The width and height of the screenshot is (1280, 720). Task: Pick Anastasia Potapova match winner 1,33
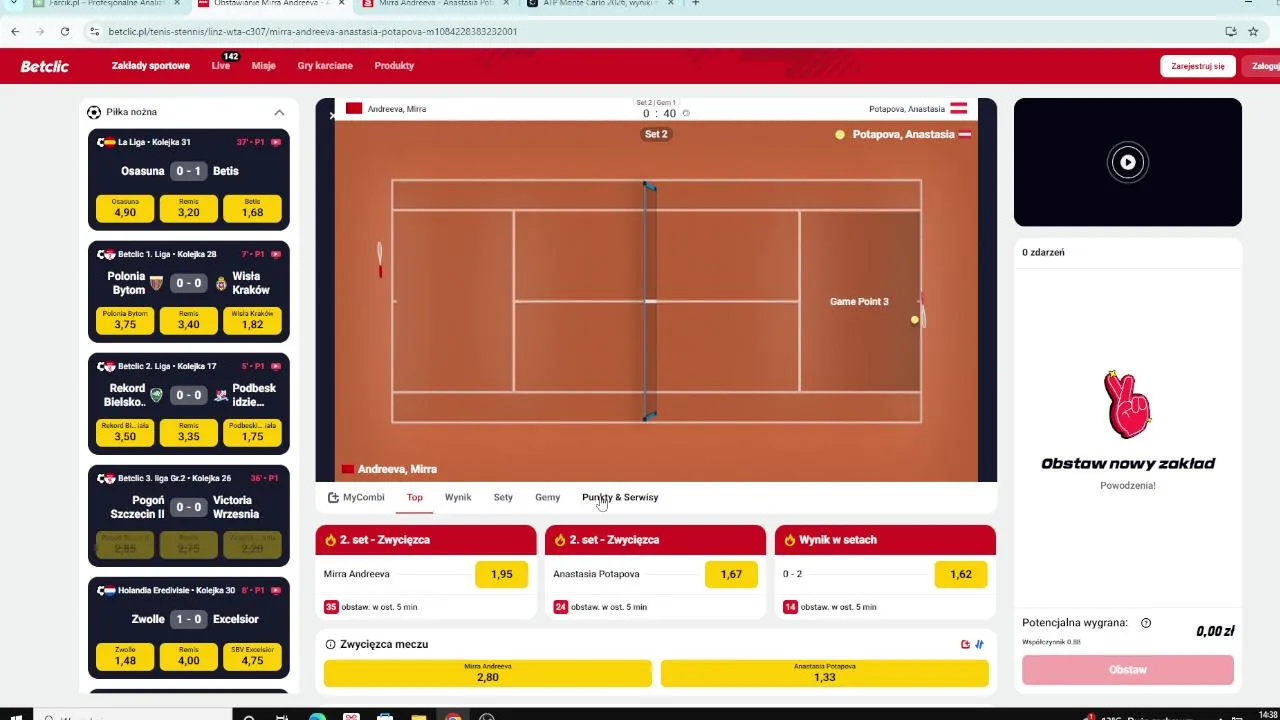click(x=825, y=673)
